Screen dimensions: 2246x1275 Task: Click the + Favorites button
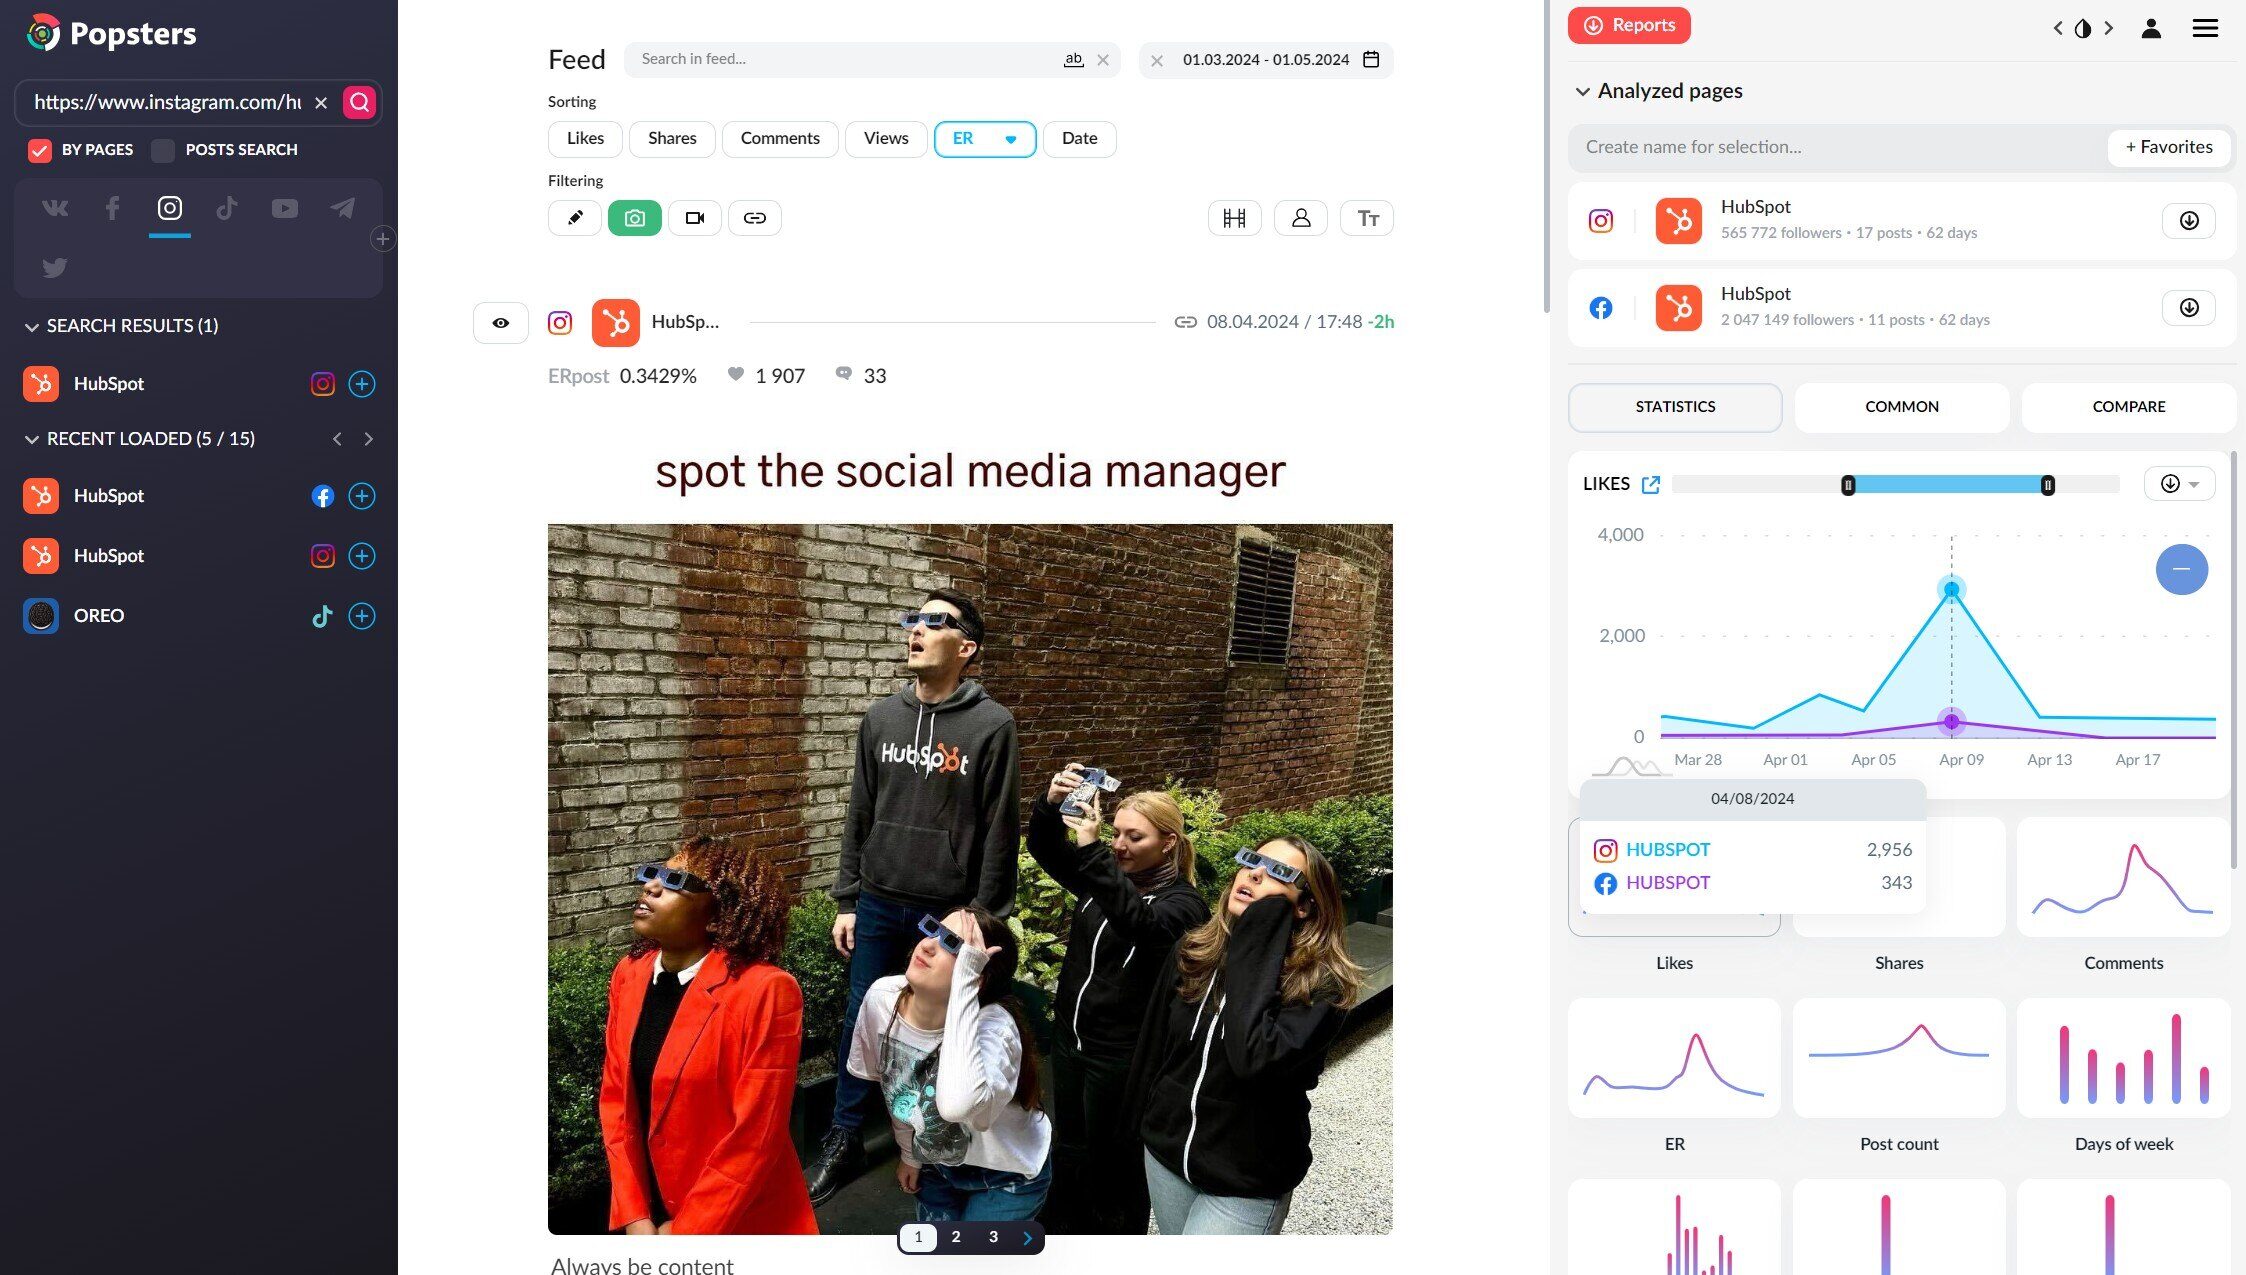coord(2168,147)
